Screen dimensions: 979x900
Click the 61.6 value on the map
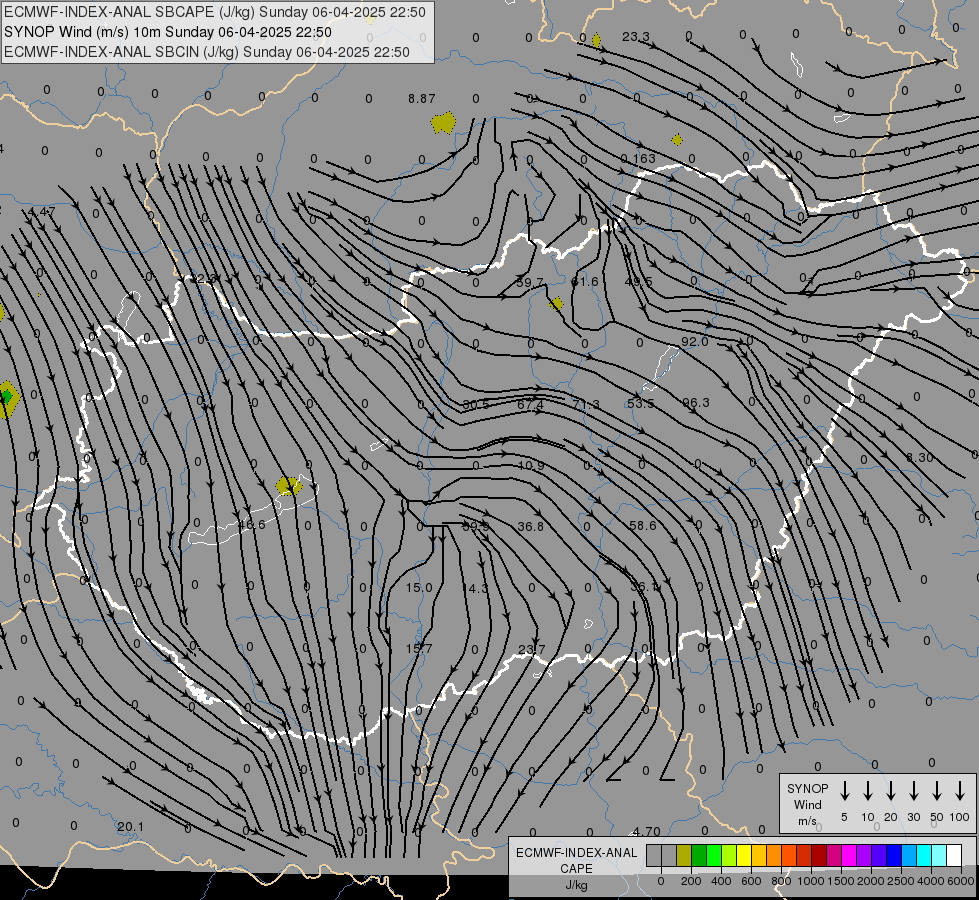(584, 282)
